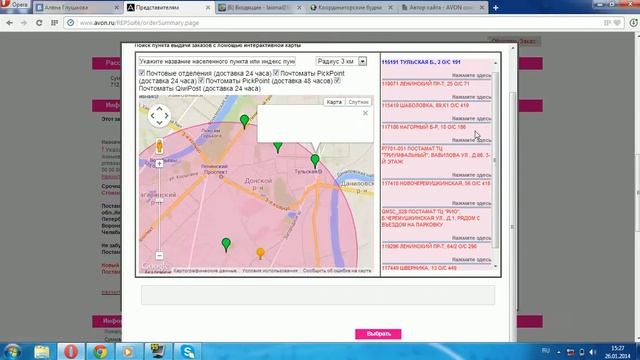This screenshot has height=360, width=640.
Task: Click the pickup list scroll up arrow
Action: pos(495,63)
